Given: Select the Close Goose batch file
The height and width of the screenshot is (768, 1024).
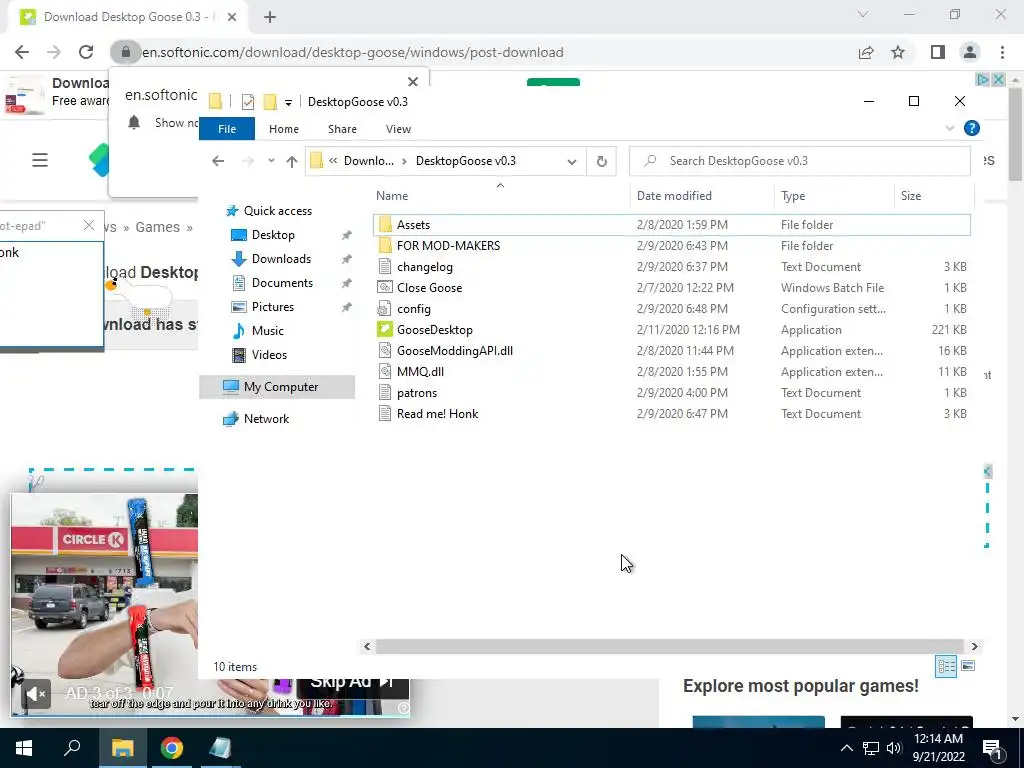Looking at the screenshot, I should 429,287.
